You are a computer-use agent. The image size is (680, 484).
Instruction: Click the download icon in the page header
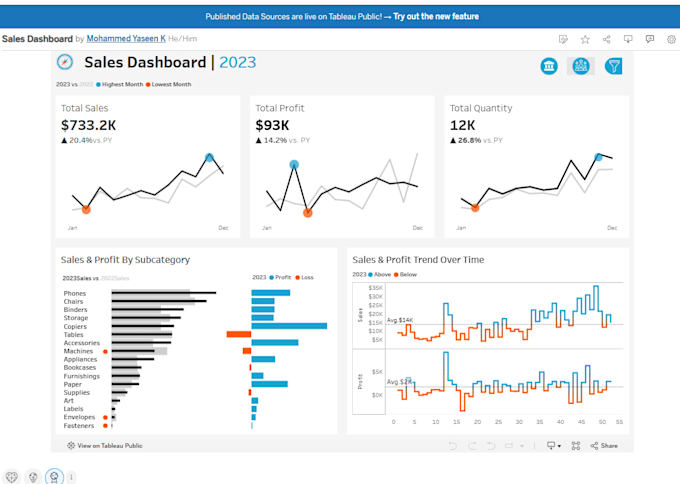[x=628, y=39]
